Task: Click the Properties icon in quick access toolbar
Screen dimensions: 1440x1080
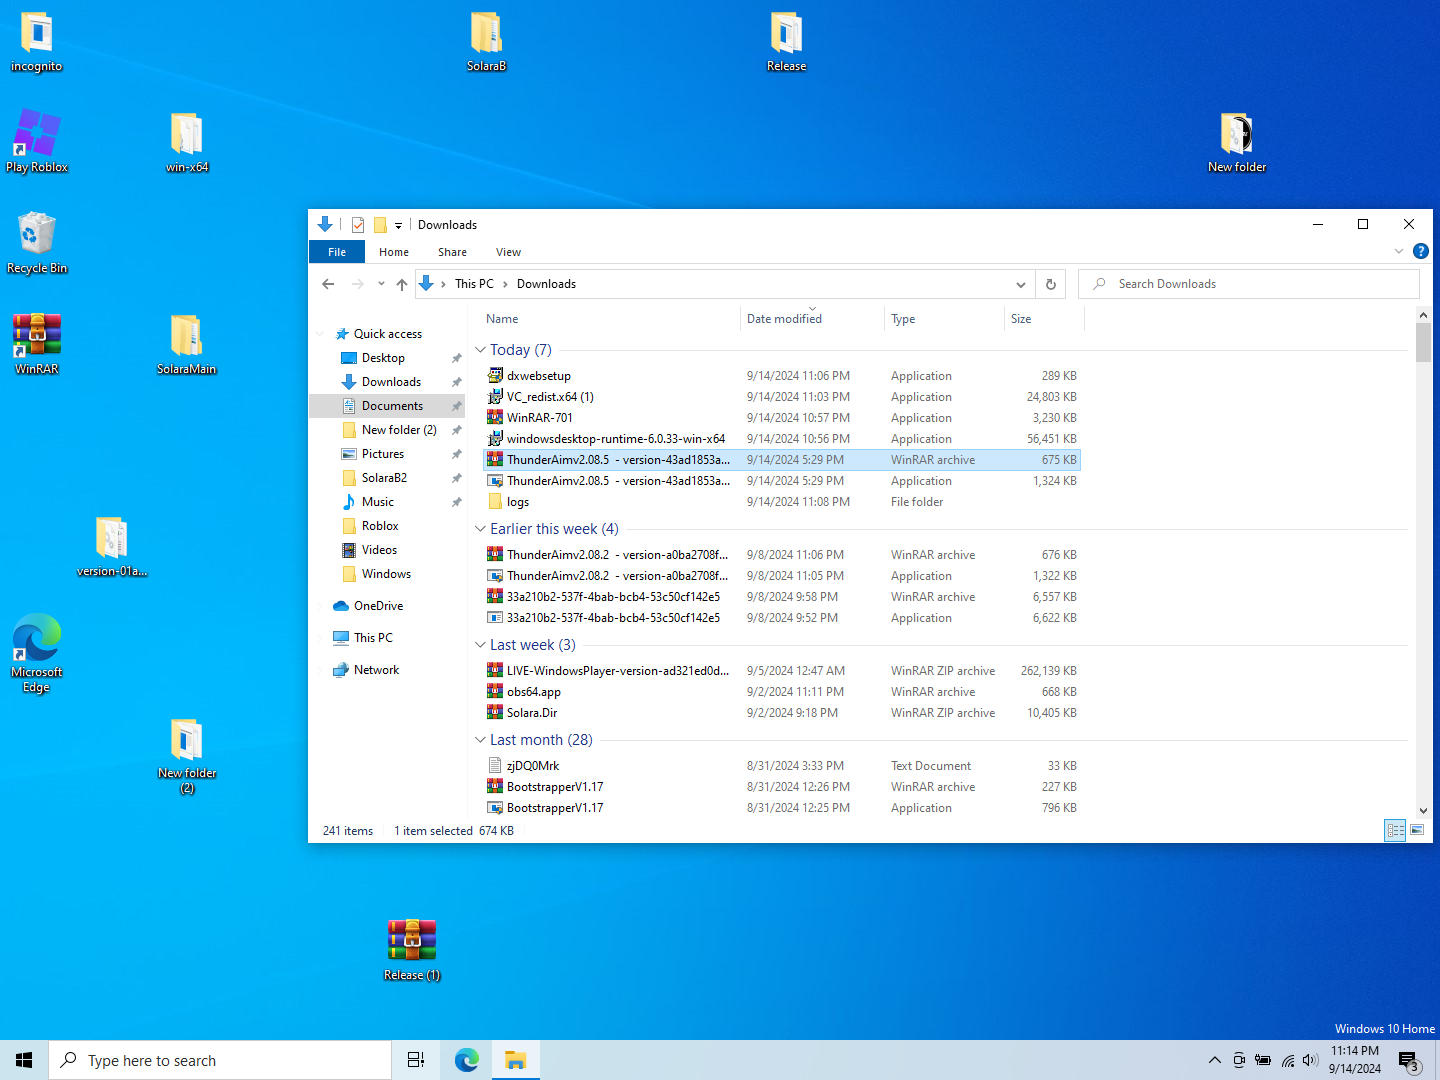Action: (x=358, y=225)
